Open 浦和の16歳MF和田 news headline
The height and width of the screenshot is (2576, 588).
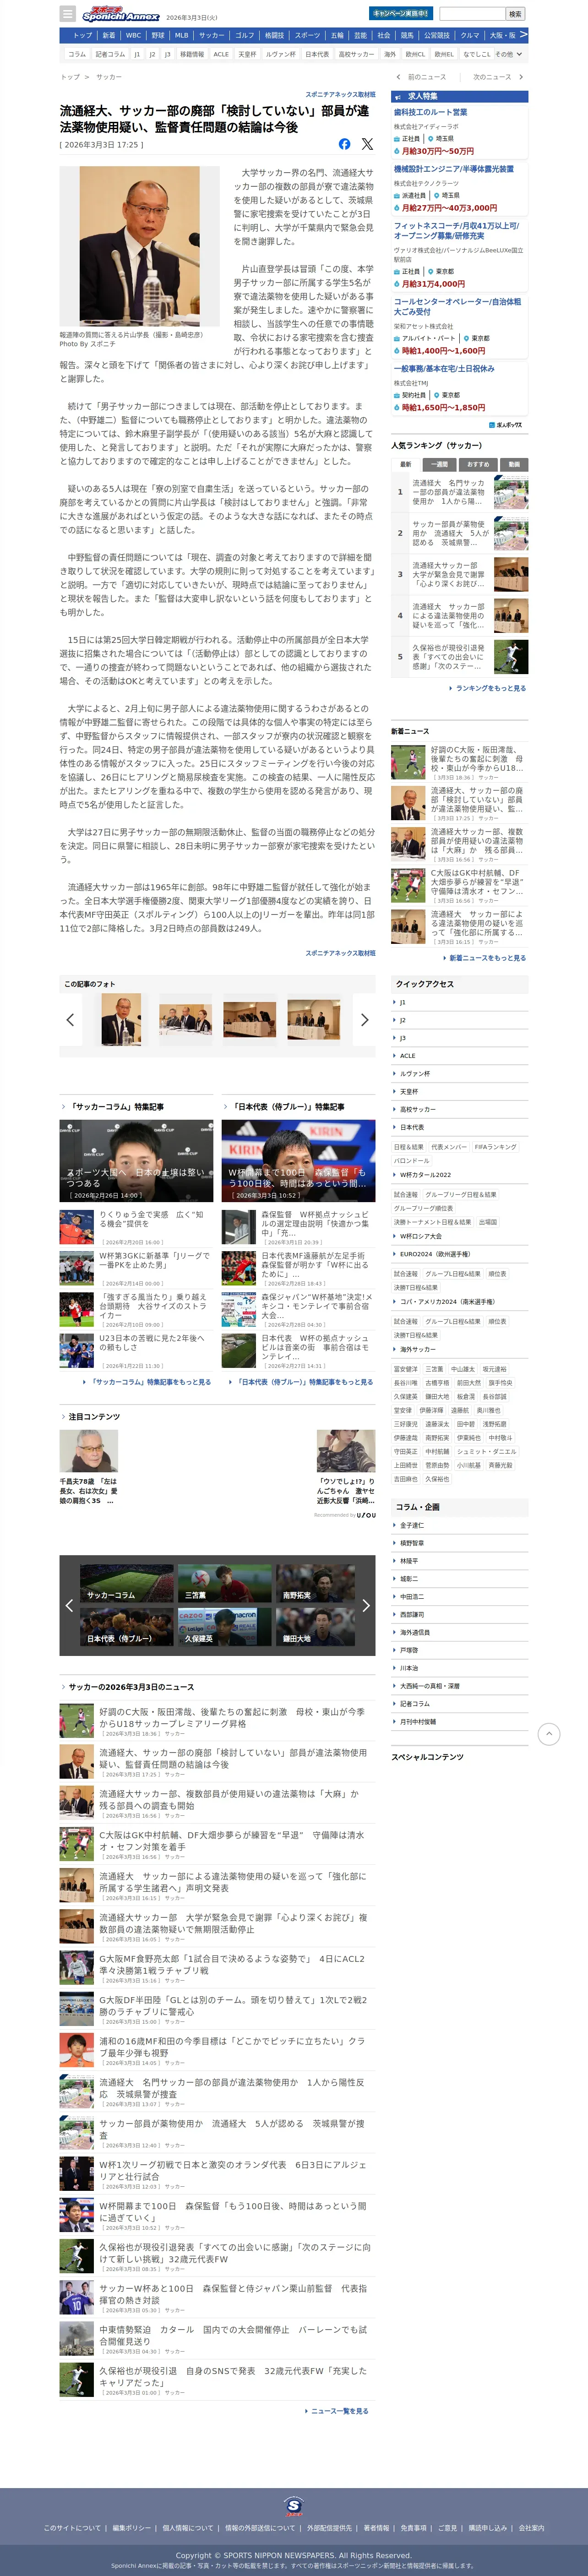pyautogui.click(x=232, y=2046)
